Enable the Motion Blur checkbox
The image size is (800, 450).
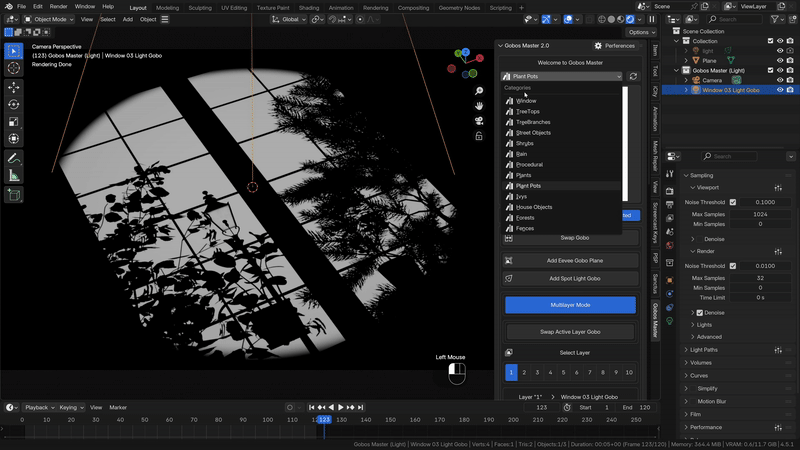point(692,401)
